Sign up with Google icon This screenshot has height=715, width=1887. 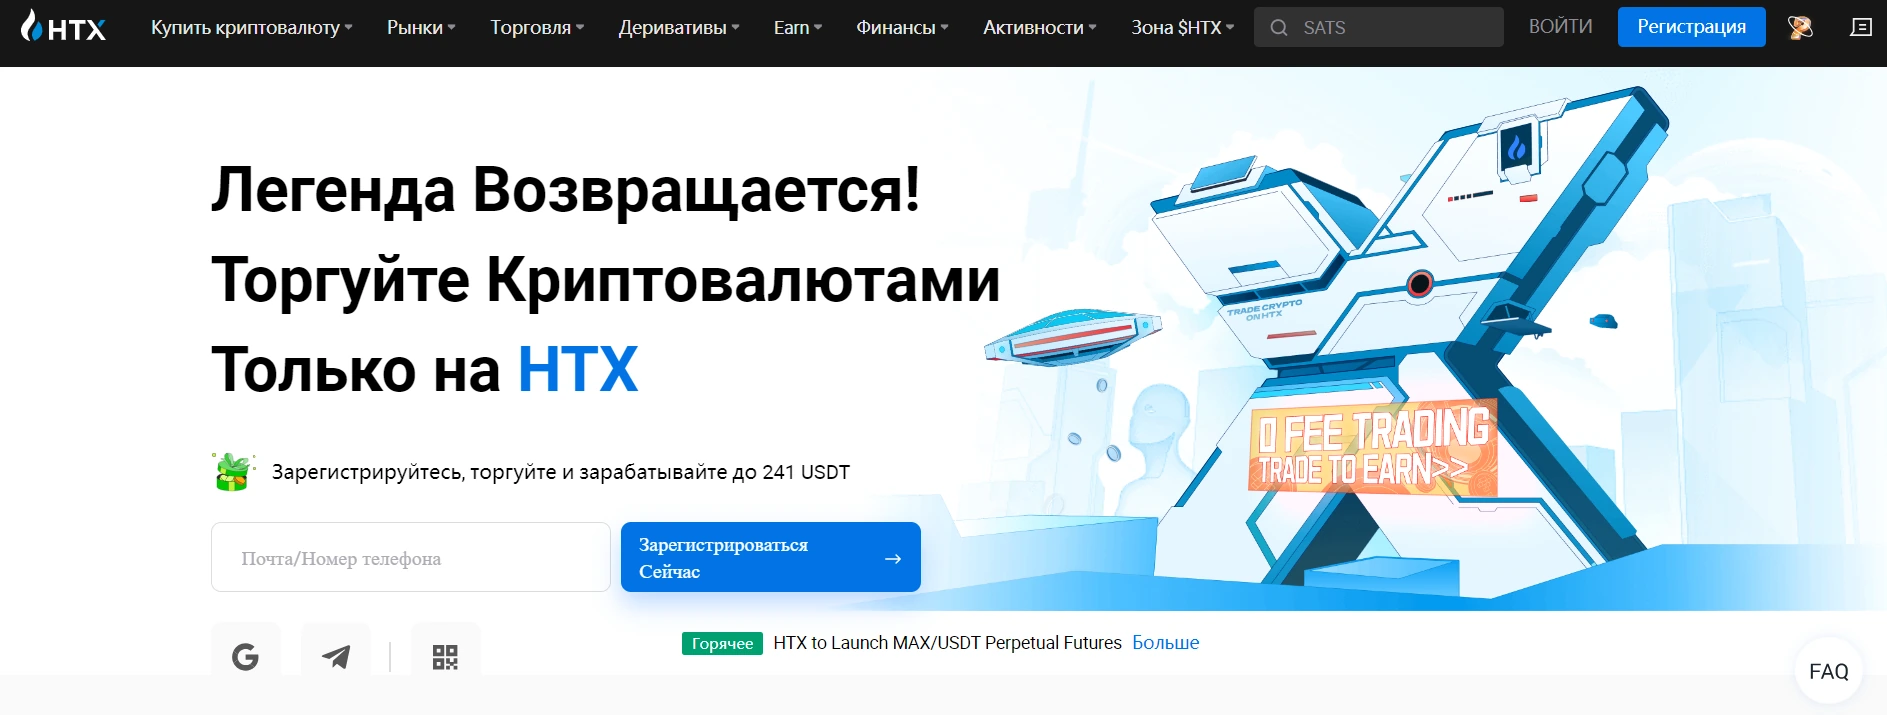click(x=246, y=656)
